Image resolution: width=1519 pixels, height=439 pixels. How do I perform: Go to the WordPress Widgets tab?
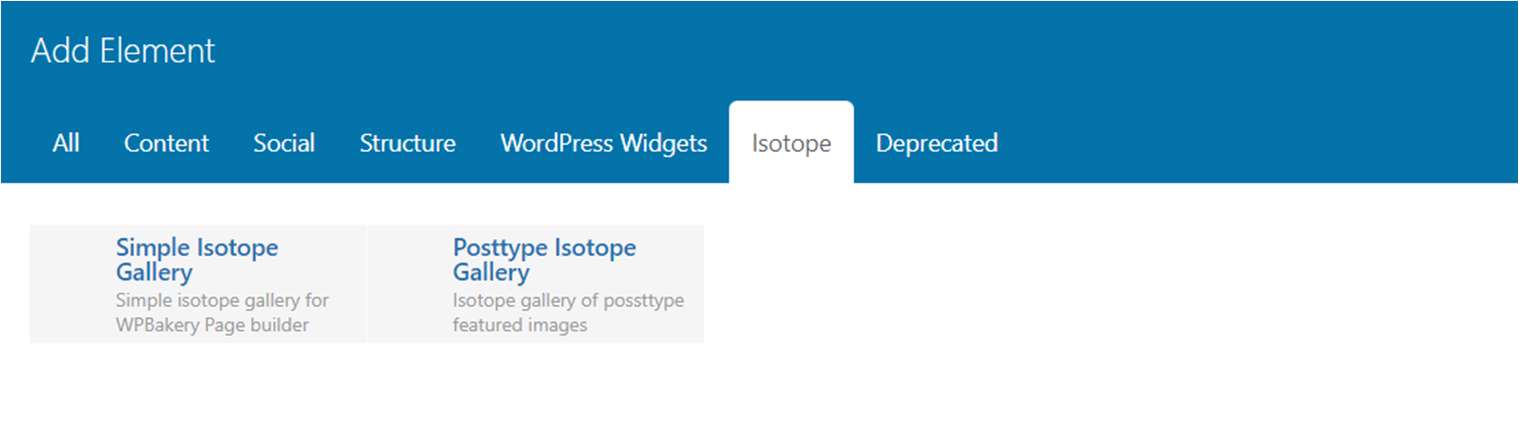[x=603, y=143]
